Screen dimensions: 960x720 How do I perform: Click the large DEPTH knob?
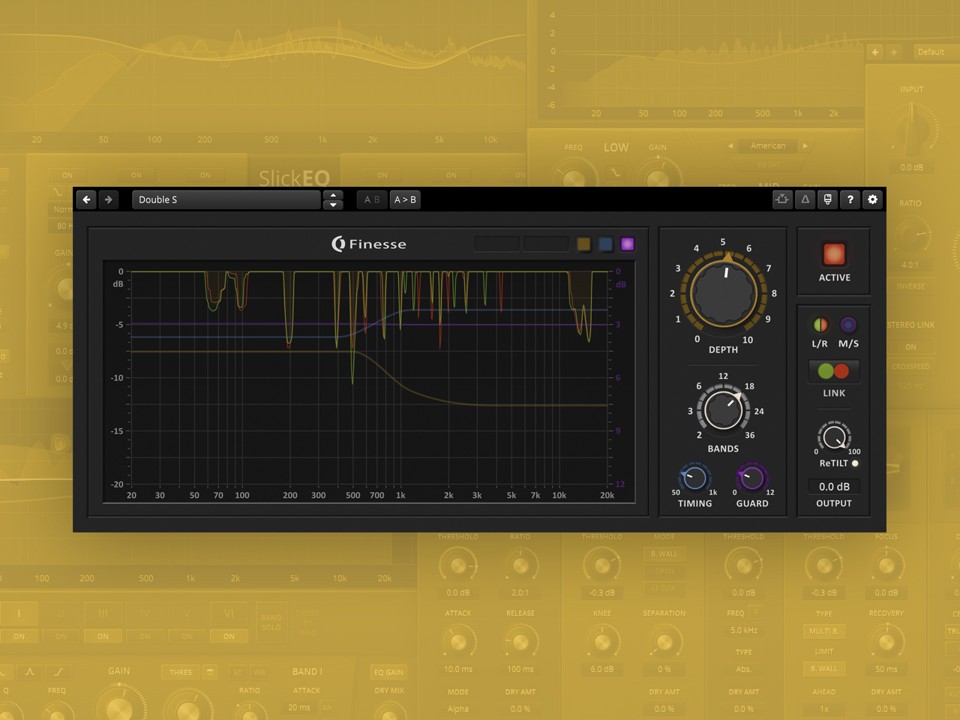pyautogui.click(x=724, y=293)
